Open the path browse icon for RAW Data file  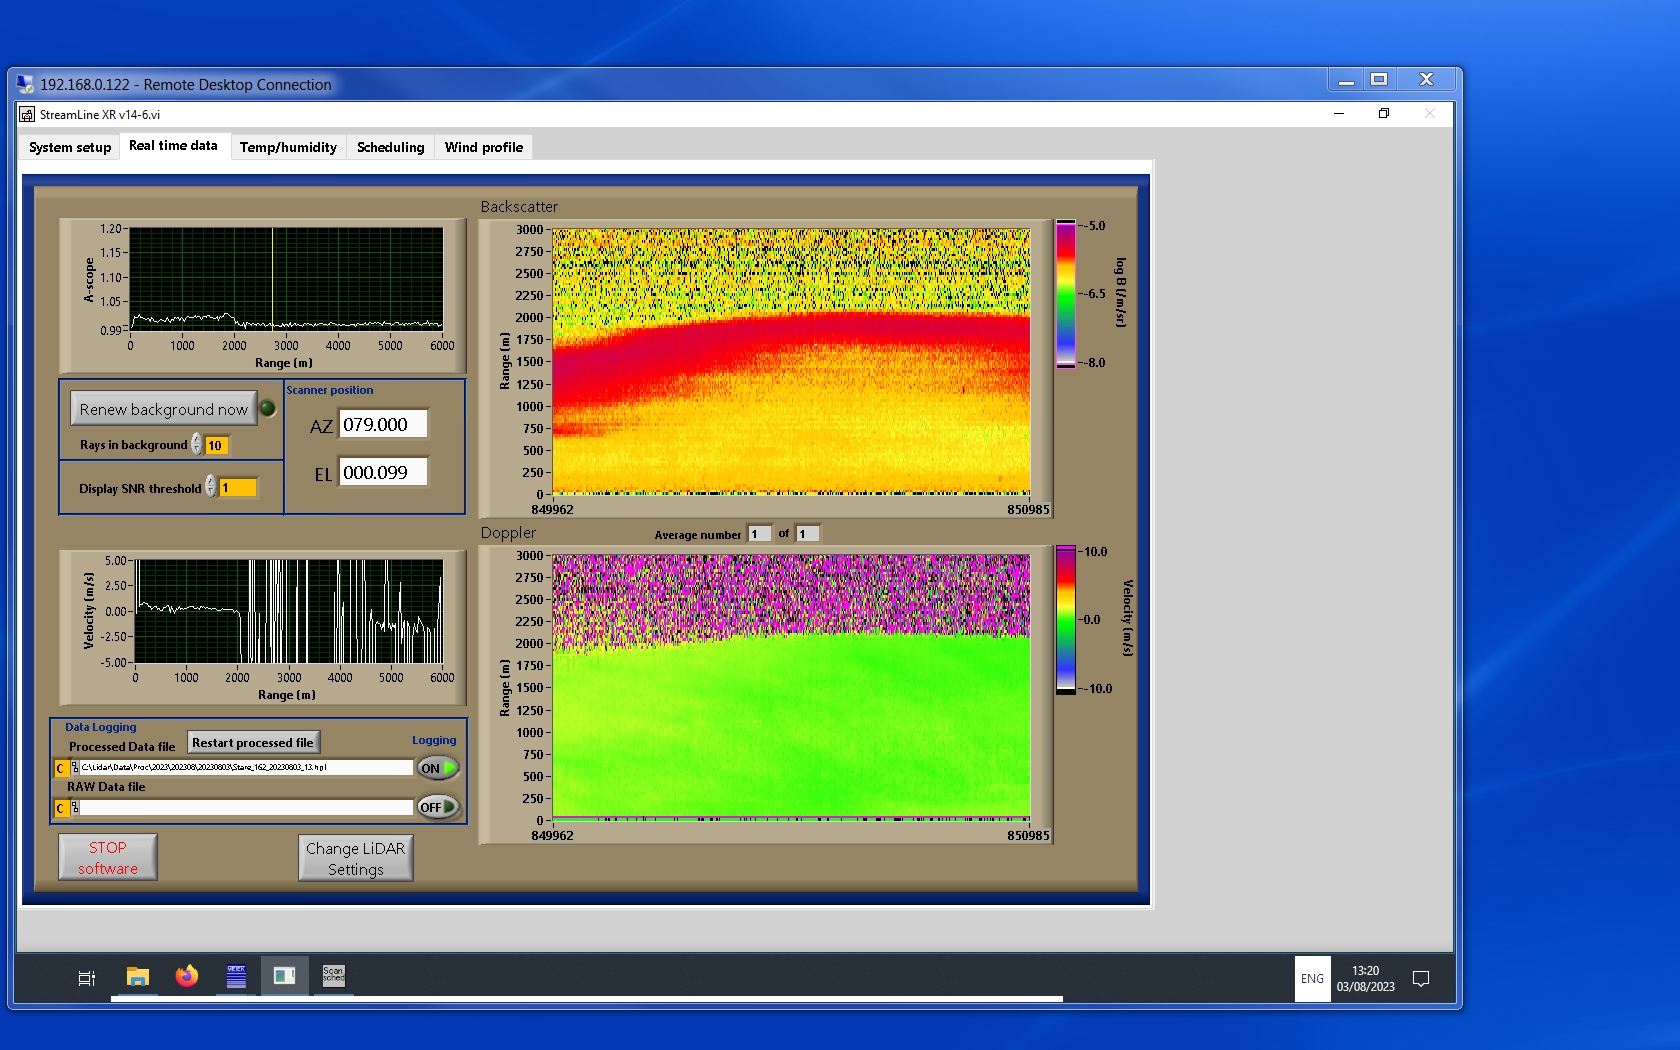coord(75,808)
